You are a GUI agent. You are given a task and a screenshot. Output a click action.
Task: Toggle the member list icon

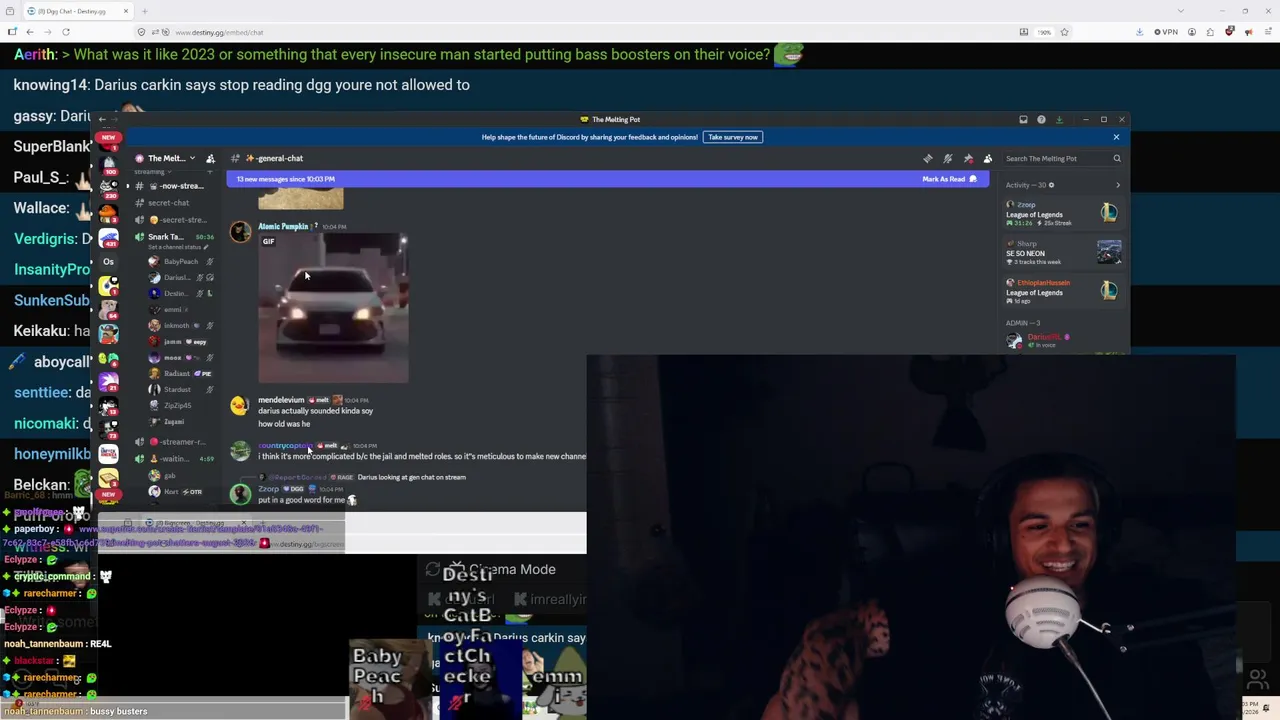point(988,158)
